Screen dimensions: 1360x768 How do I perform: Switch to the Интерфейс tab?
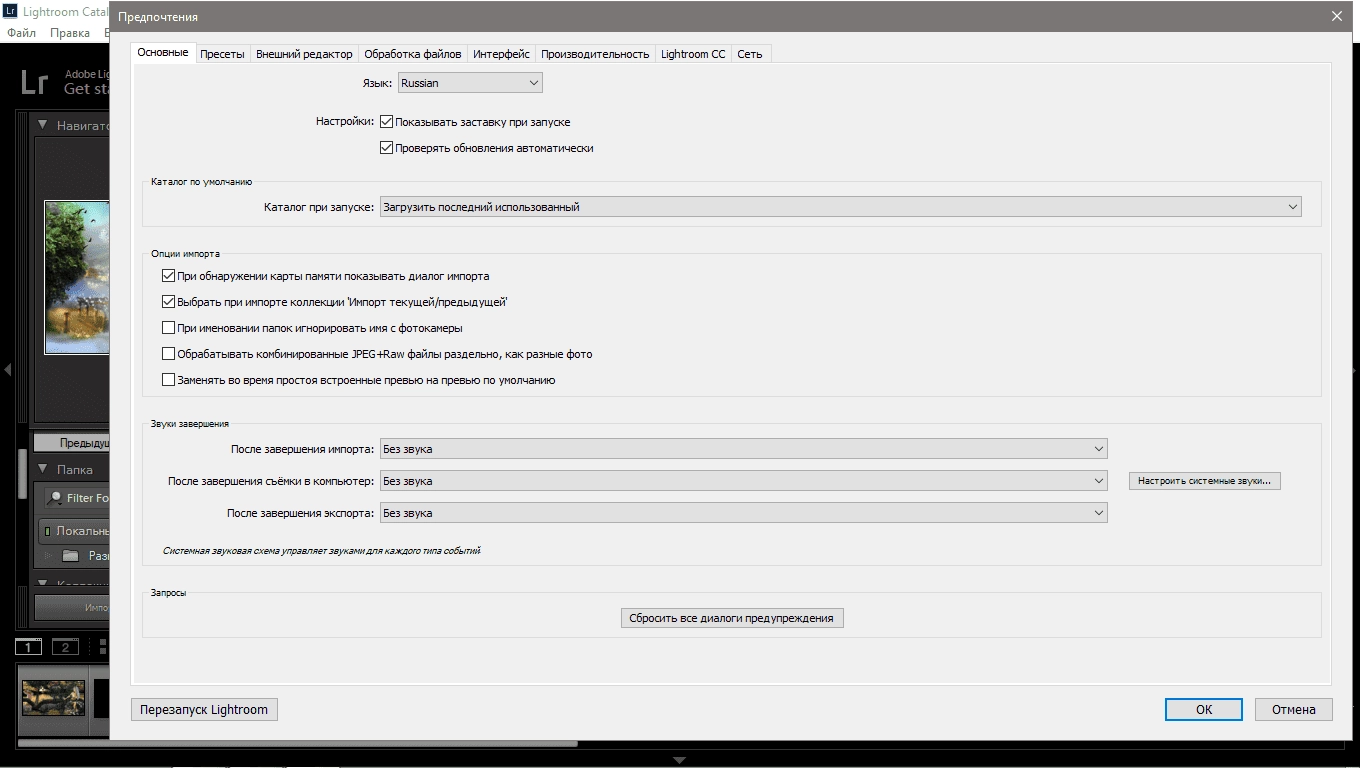click(502, 54)
